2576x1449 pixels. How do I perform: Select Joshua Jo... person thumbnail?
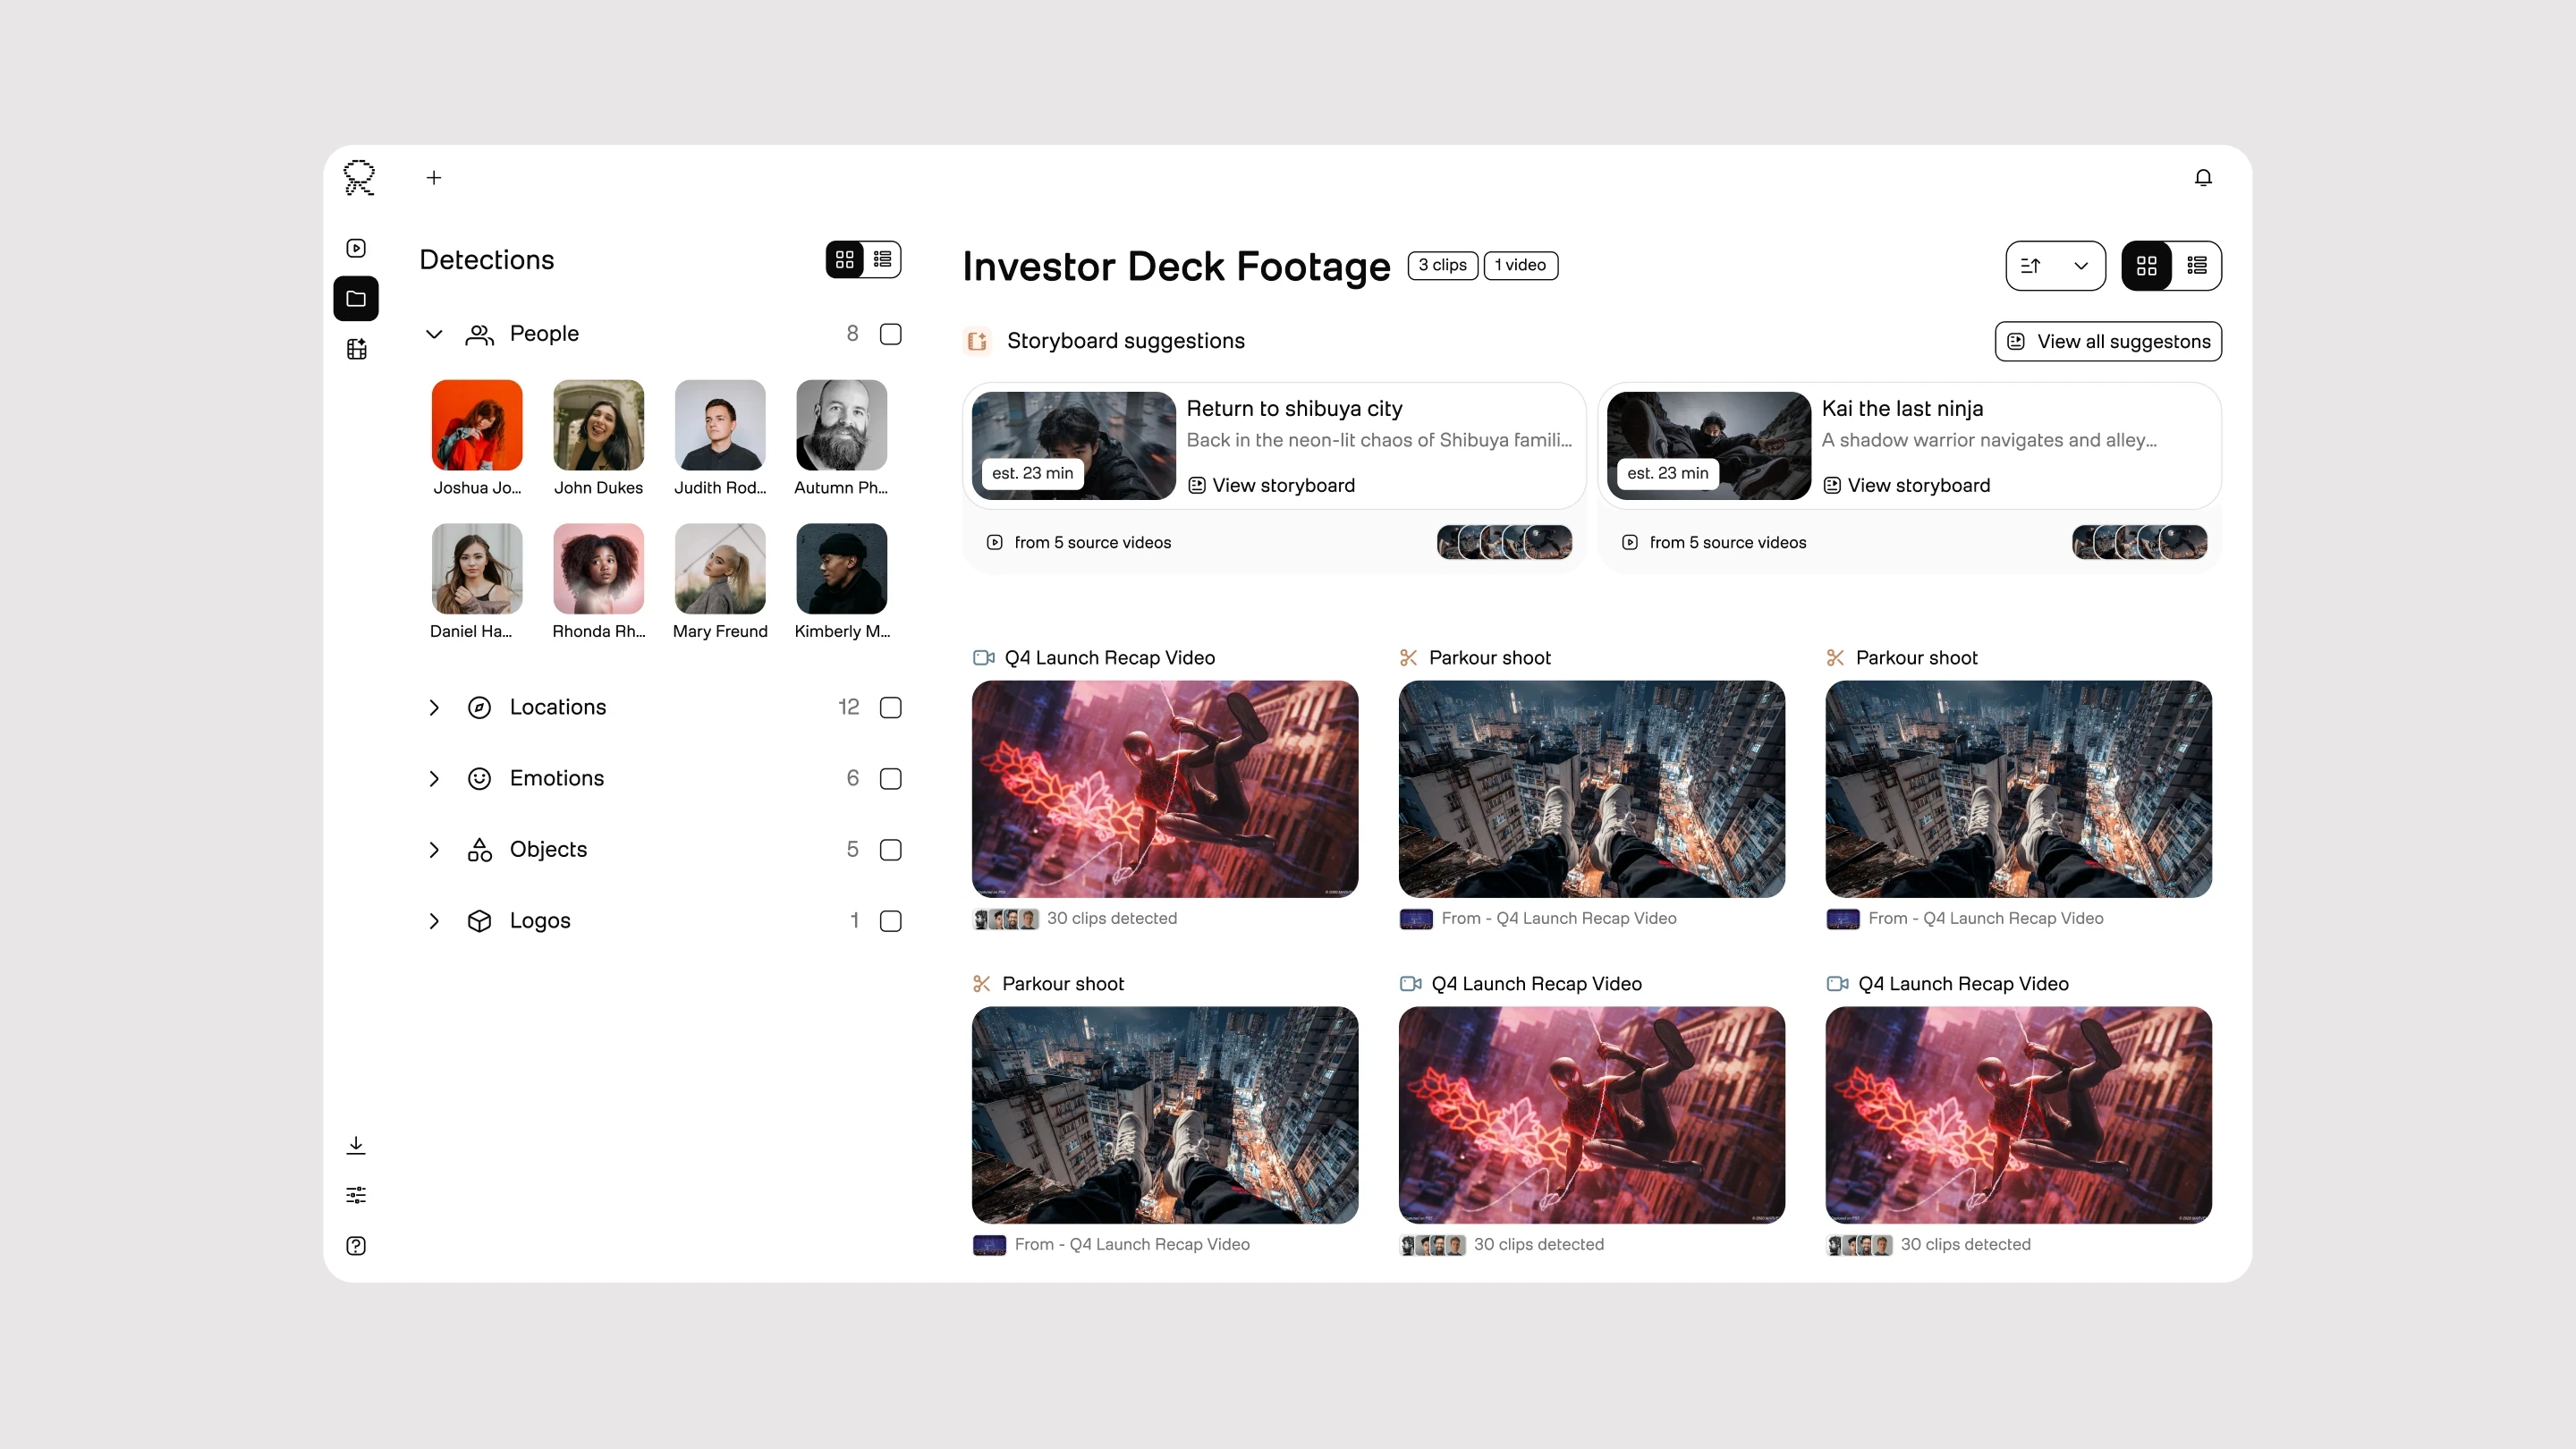(x=477, y=425)
